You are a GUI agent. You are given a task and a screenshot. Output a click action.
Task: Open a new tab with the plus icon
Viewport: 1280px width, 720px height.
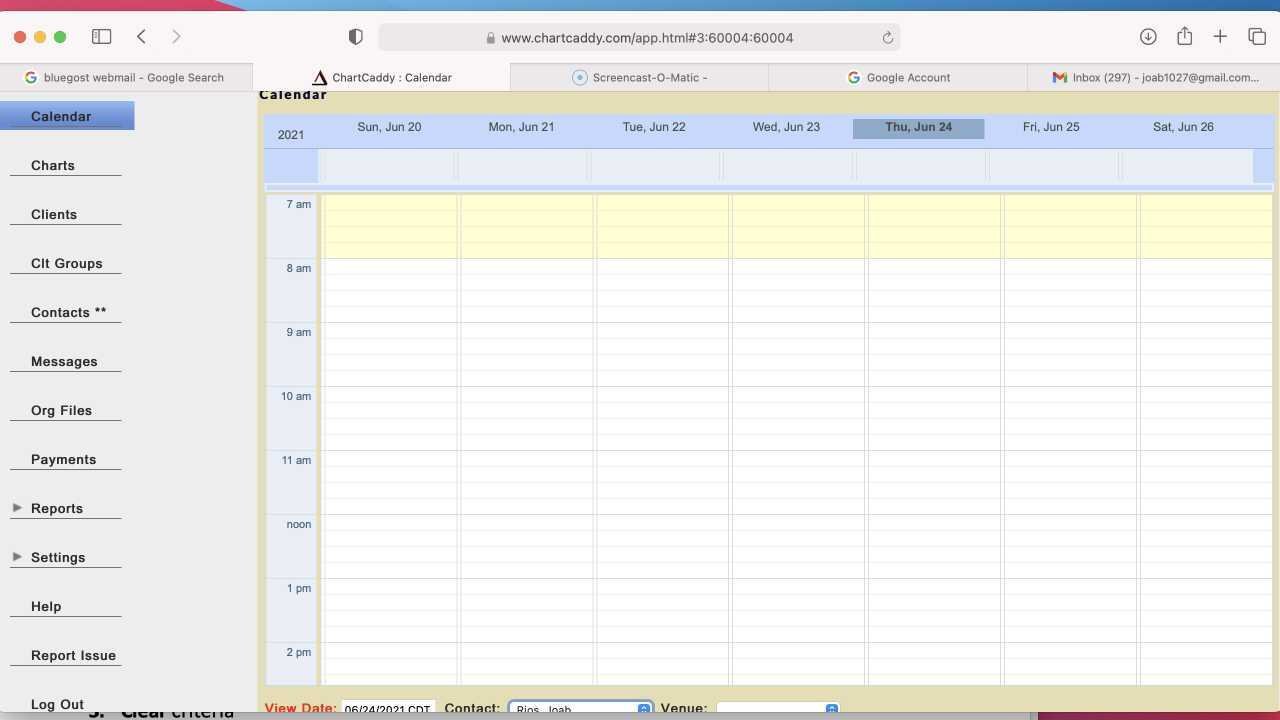click(1220, 36)
